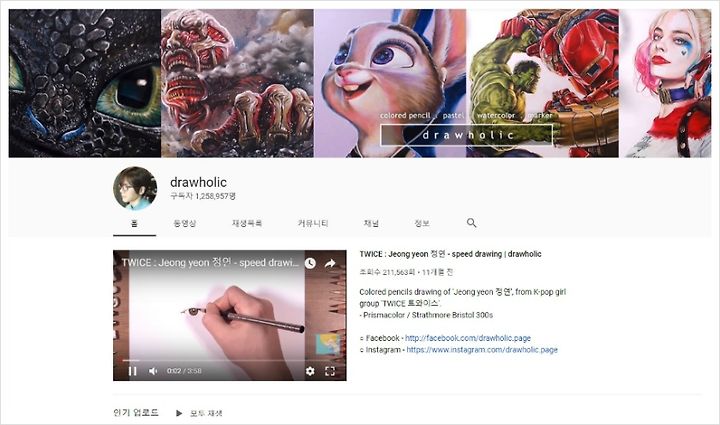Click the subscriber count 1,258,957명
This screenshot has height=425, width=720.
[203, 196]
